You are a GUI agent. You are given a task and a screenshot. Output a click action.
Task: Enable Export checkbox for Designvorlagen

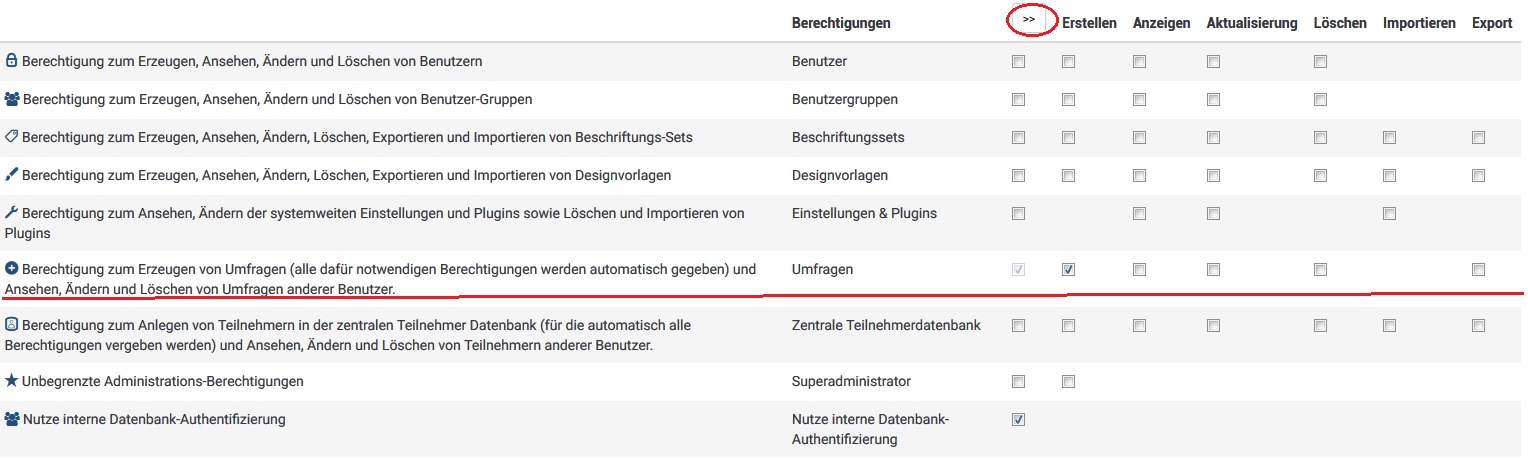click(x=1478, y=175)
